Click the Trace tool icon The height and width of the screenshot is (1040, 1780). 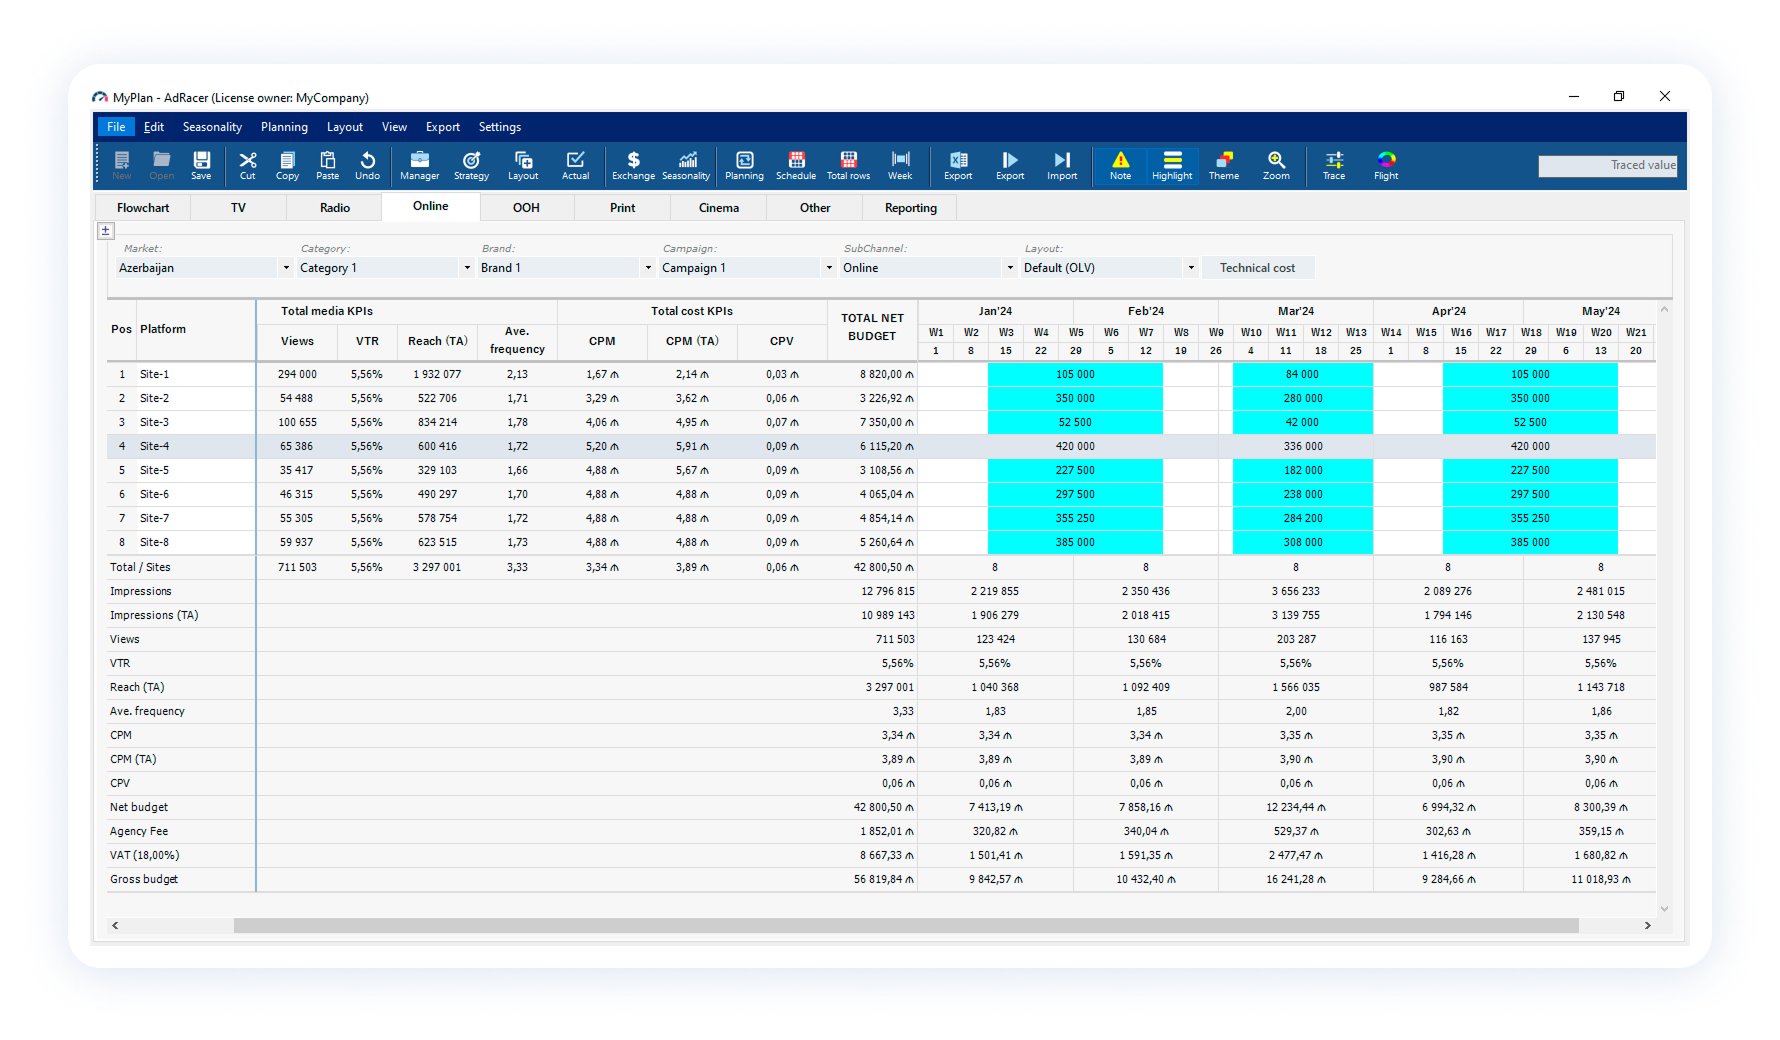click(1334, 165)
